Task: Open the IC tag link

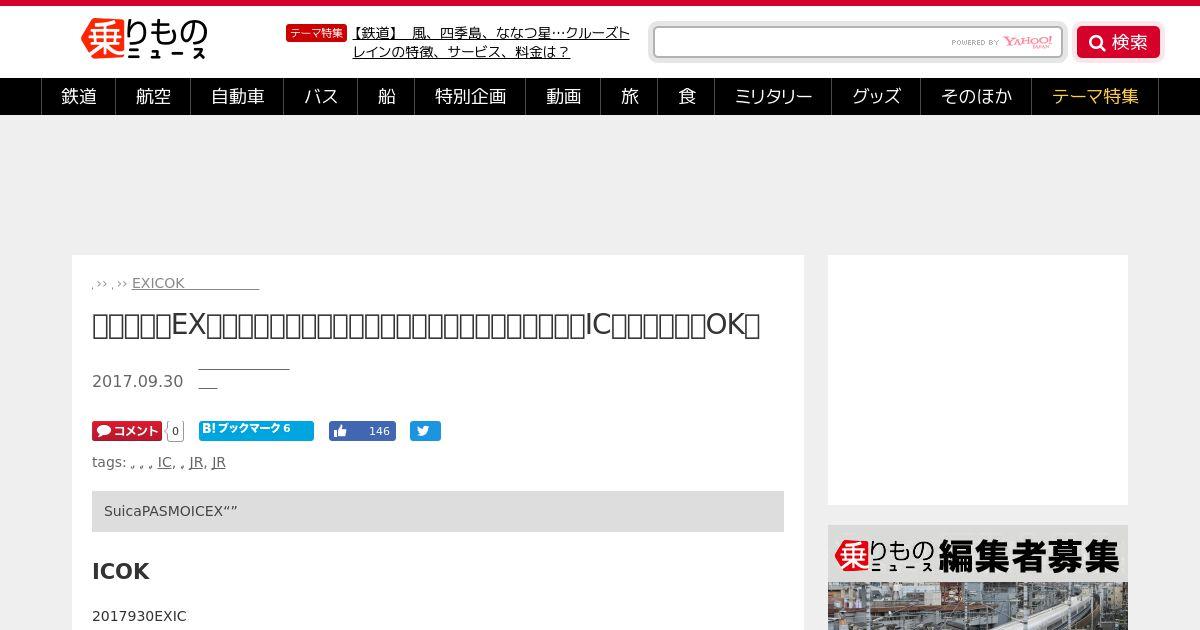Action: pyautogui.click(x=165, y=462)
